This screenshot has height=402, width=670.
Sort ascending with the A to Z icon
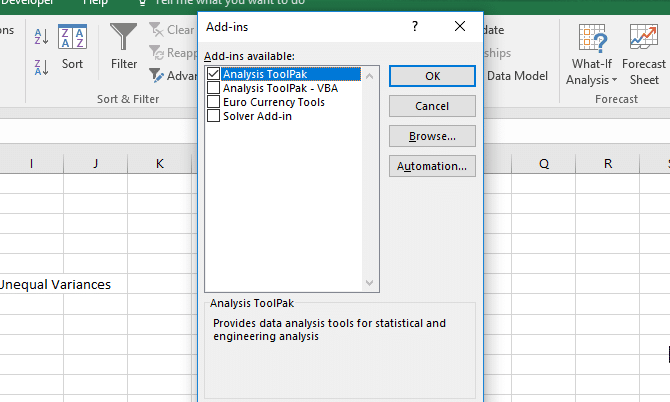[x=41, y=37]
